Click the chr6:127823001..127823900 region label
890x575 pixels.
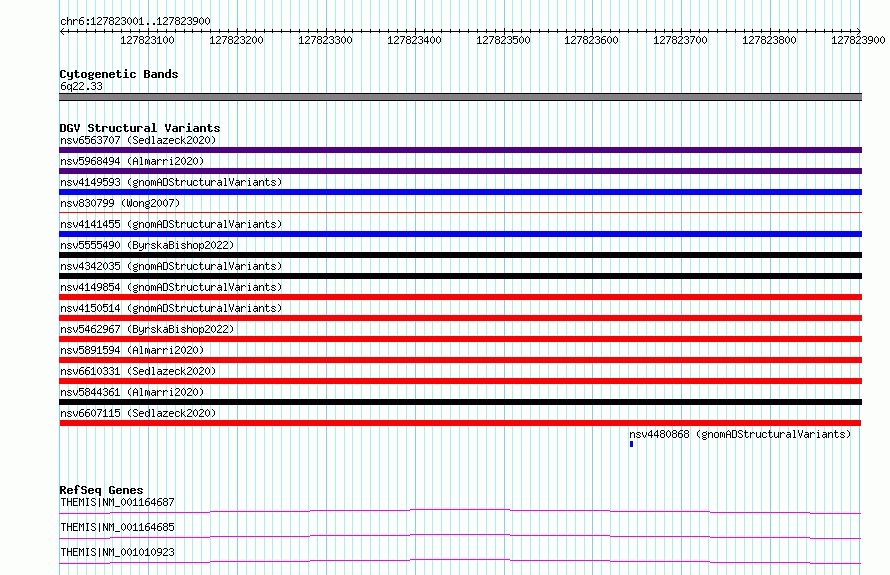tap(135, 21)
